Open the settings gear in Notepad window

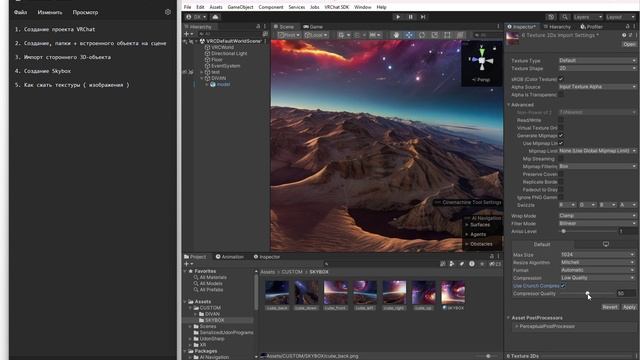click(168, 12)
